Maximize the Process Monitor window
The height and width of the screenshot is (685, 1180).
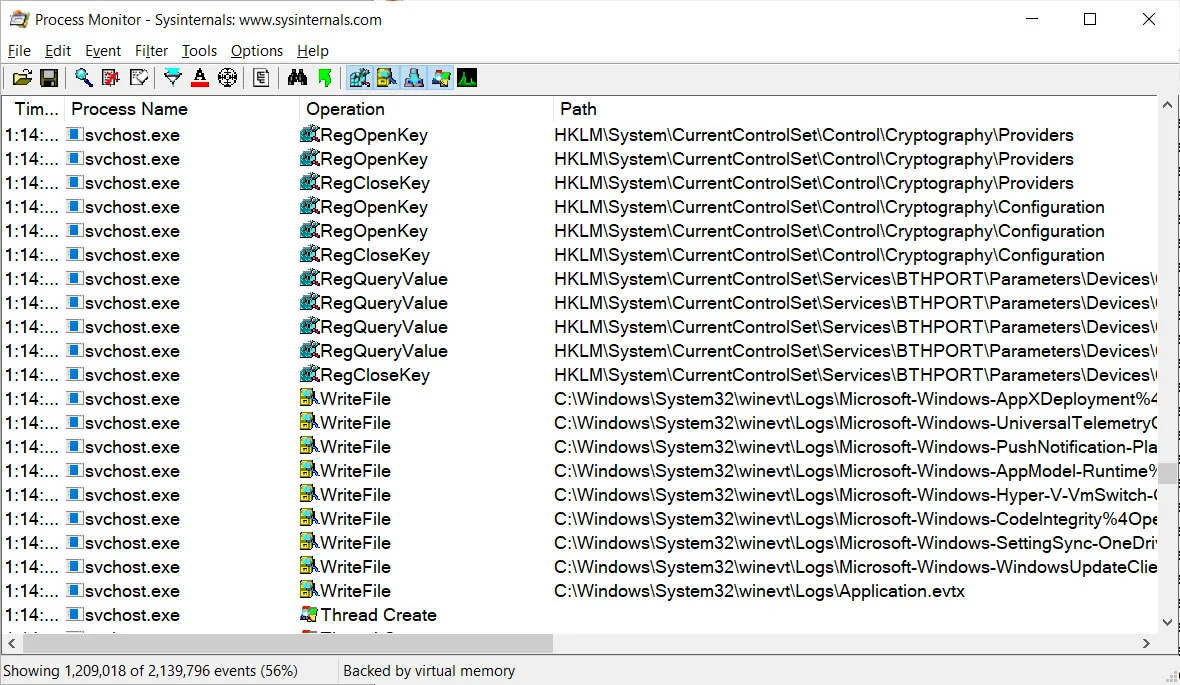click(x=1090, y=19)
